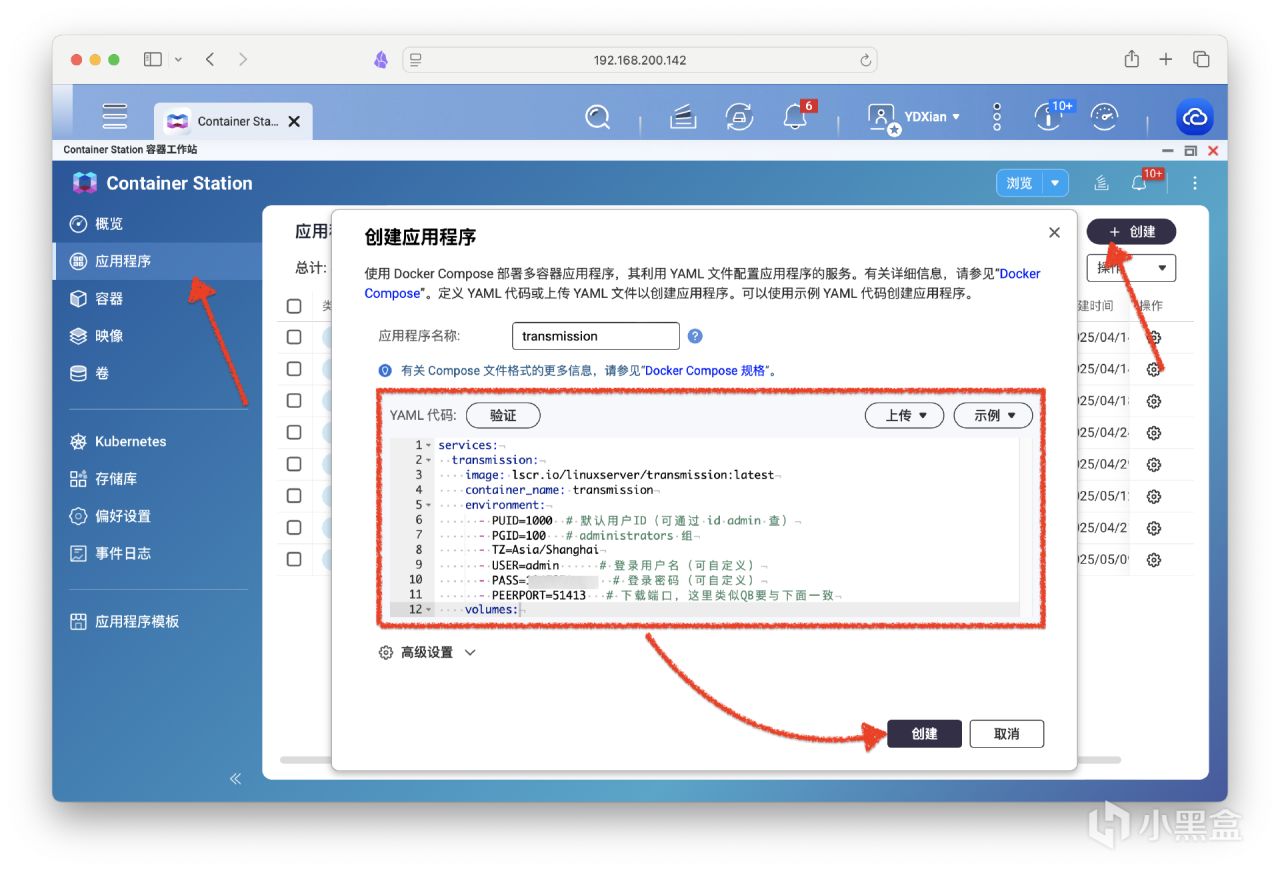The width and height of the screenshot is (1280, 871).
Task: Open the stack icon beside Container Station bell
Action: point(1101,183)
